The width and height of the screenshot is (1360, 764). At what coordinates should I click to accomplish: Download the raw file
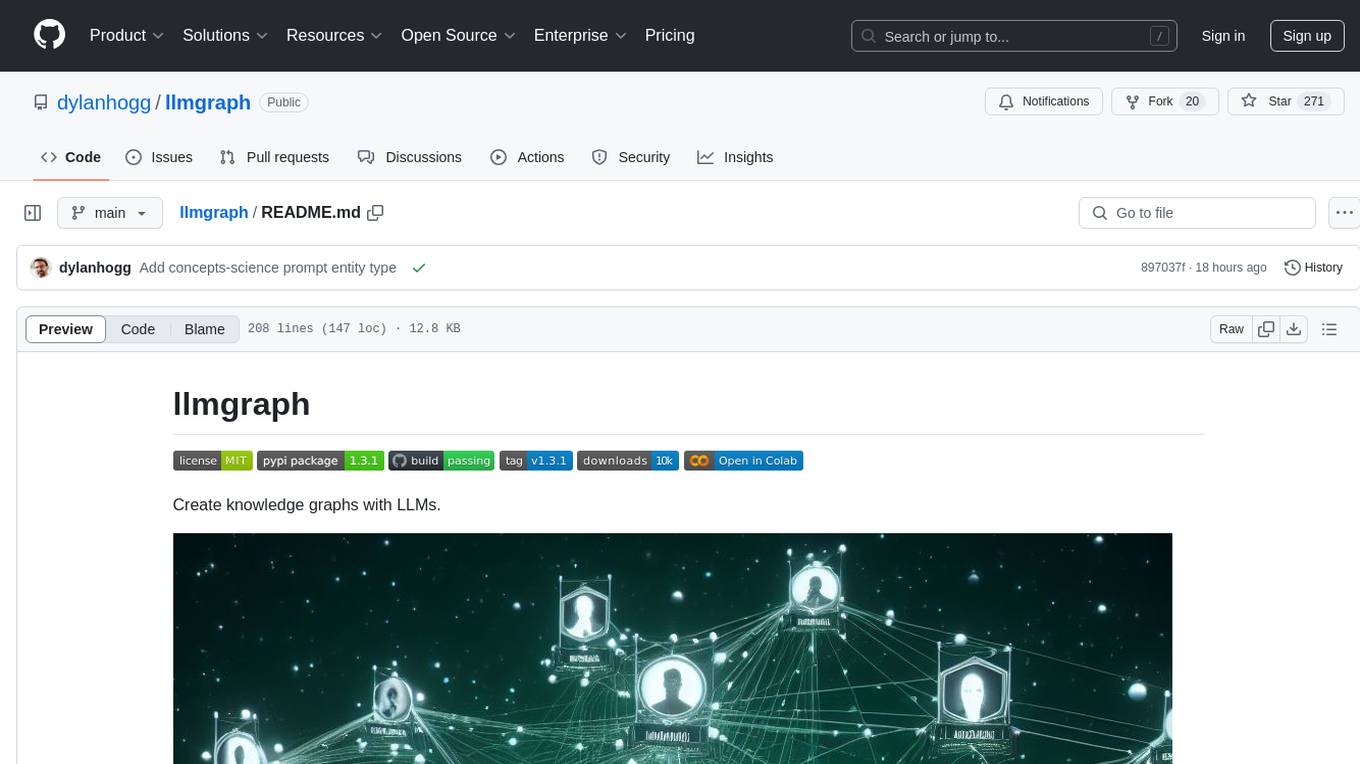[1293, 329]
